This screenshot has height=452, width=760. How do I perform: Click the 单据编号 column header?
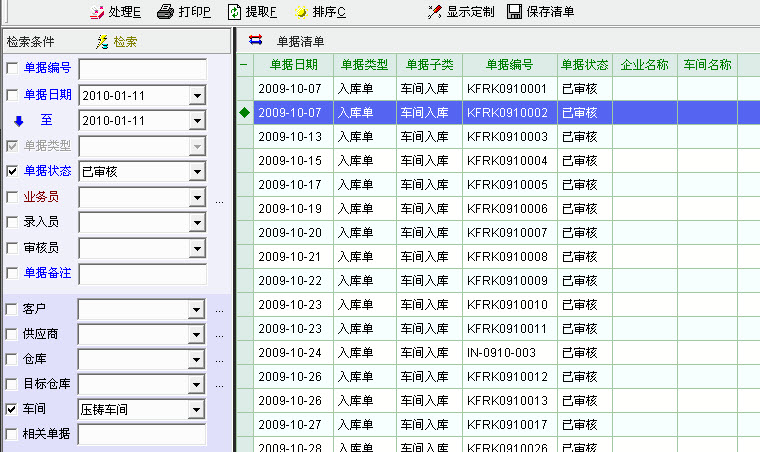(509, 65)
